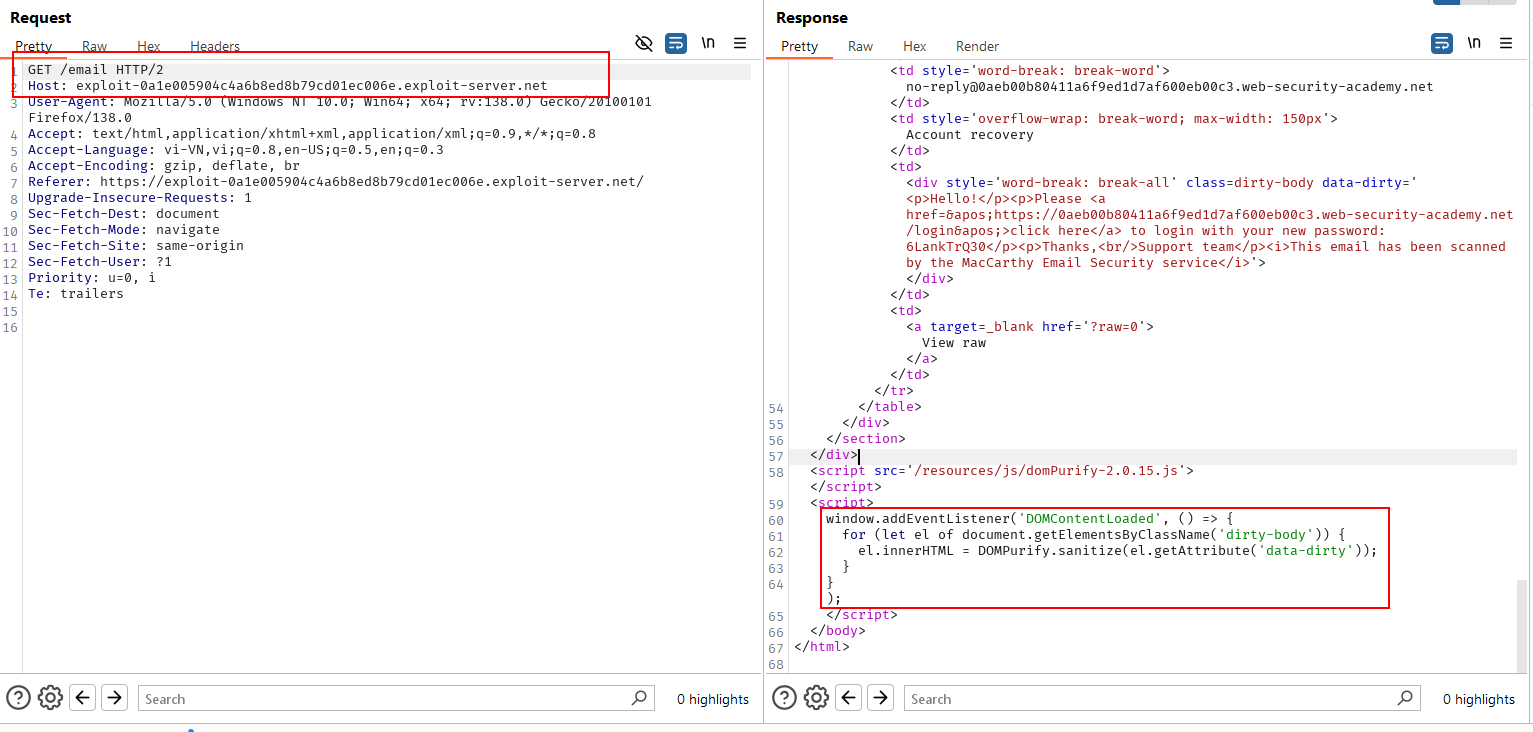Toggle line wrap icon in Response panel
The image size is (1533, 732).
pos(1442,43)
